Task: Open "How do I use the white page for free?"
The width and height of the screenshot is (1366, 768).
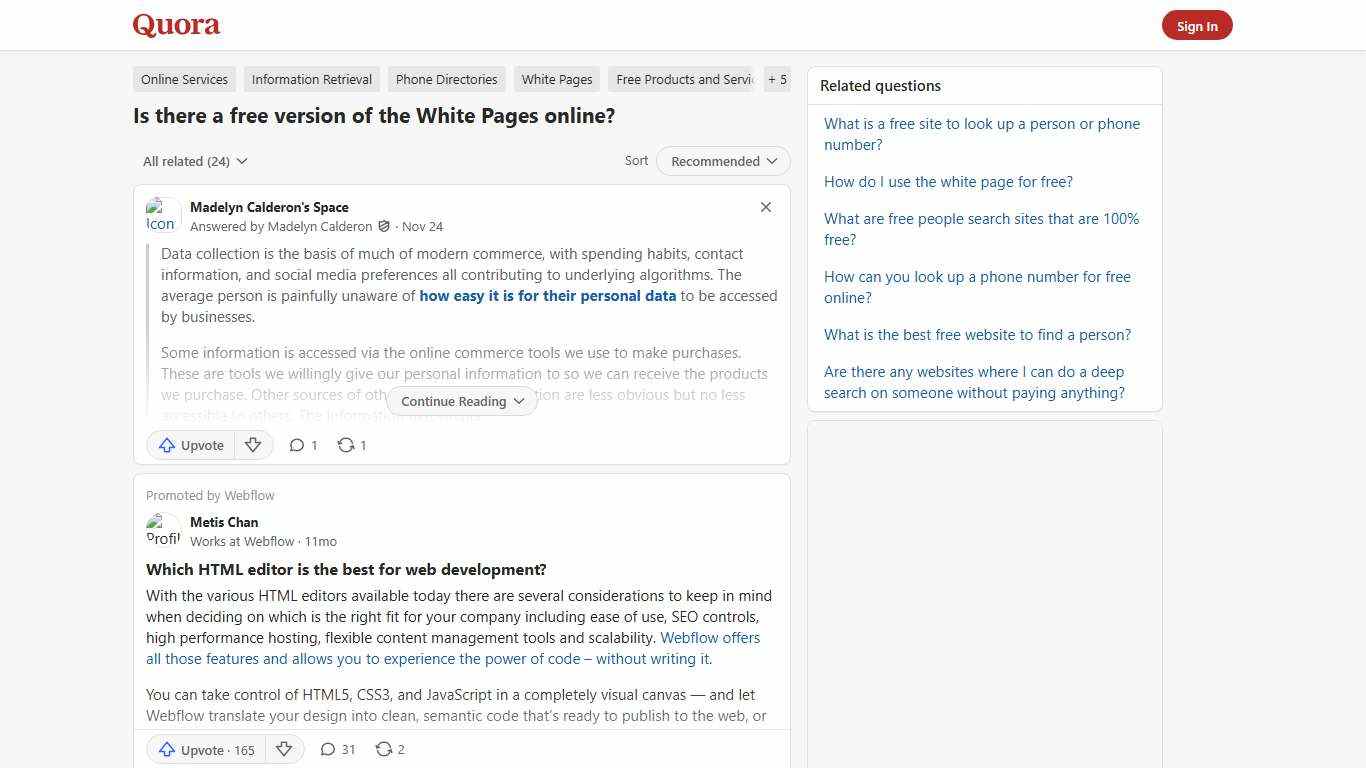Action: [948, 182]
